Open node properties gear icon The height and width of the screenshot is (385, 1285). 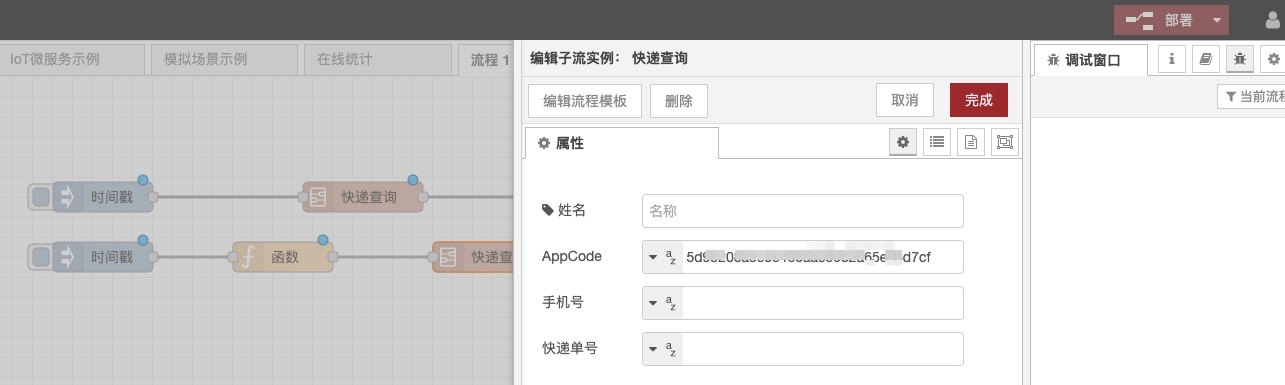pyautogui.click(x=903, y=143)
